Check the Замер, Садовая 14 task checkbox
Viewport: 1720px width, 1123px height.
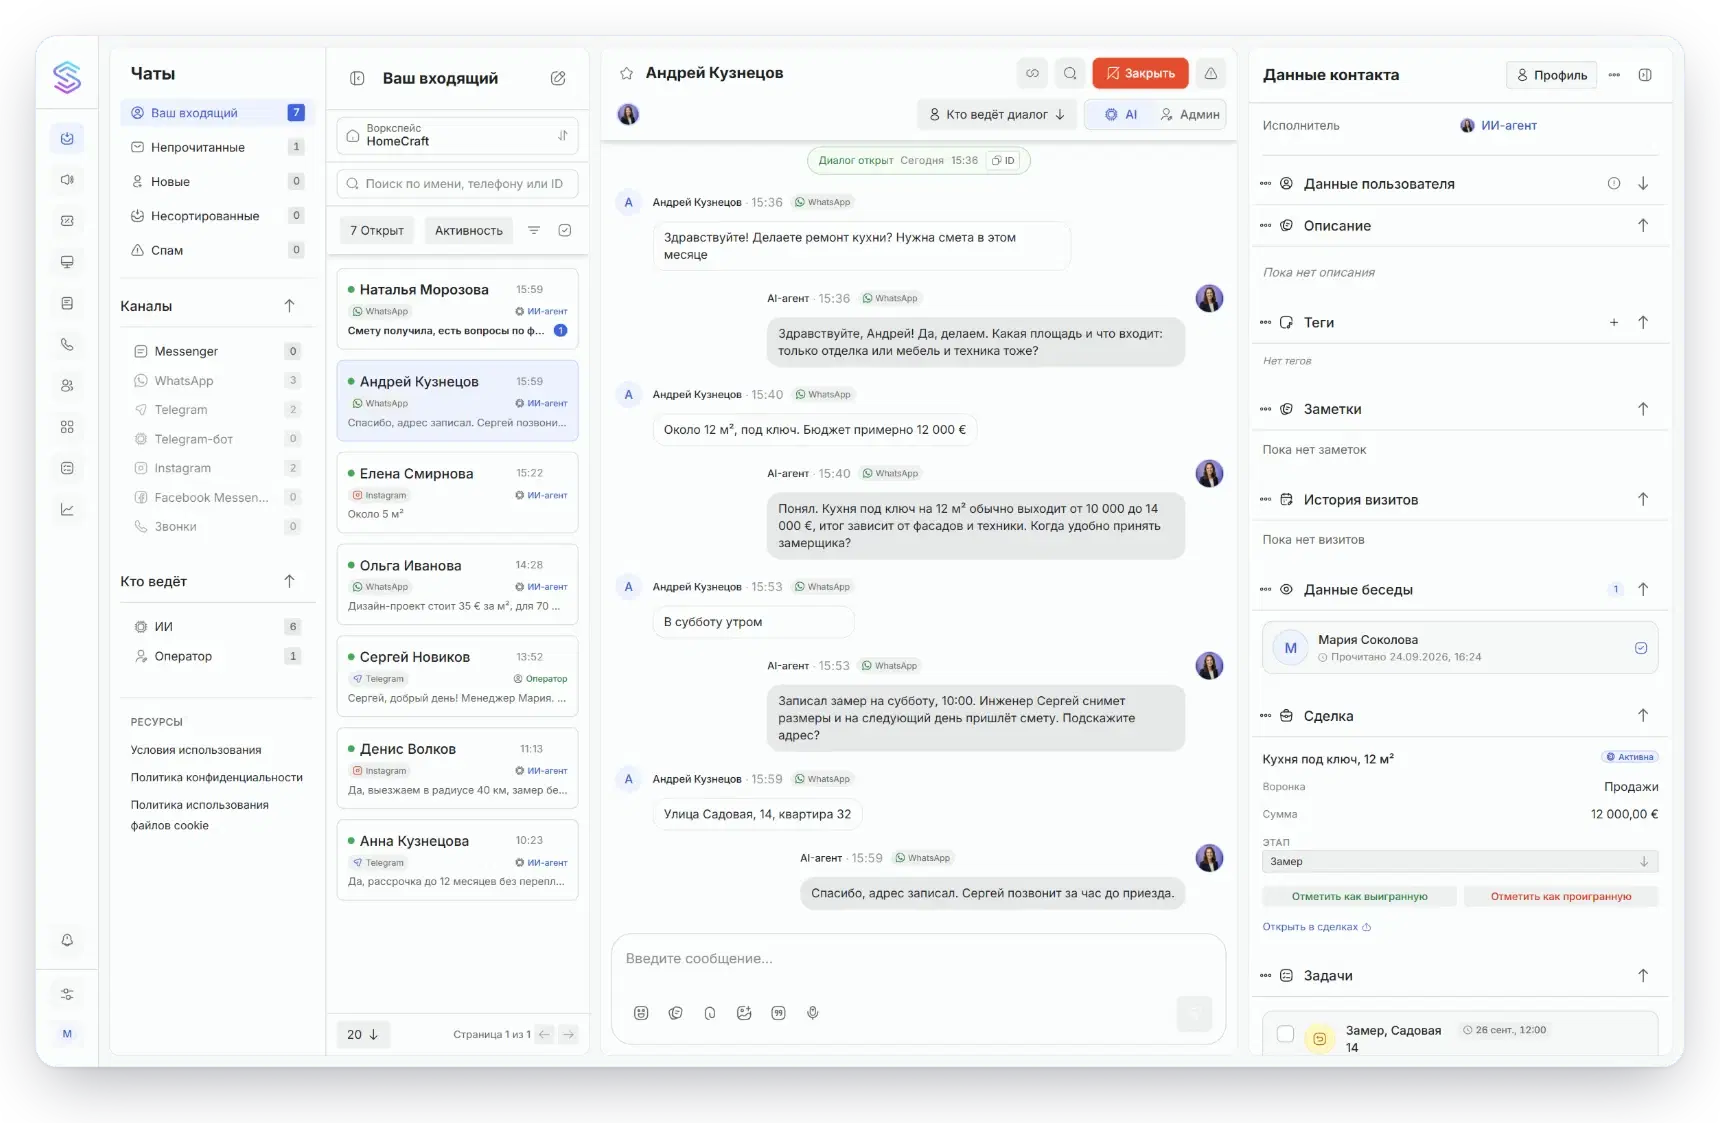coord(1286,1034)
